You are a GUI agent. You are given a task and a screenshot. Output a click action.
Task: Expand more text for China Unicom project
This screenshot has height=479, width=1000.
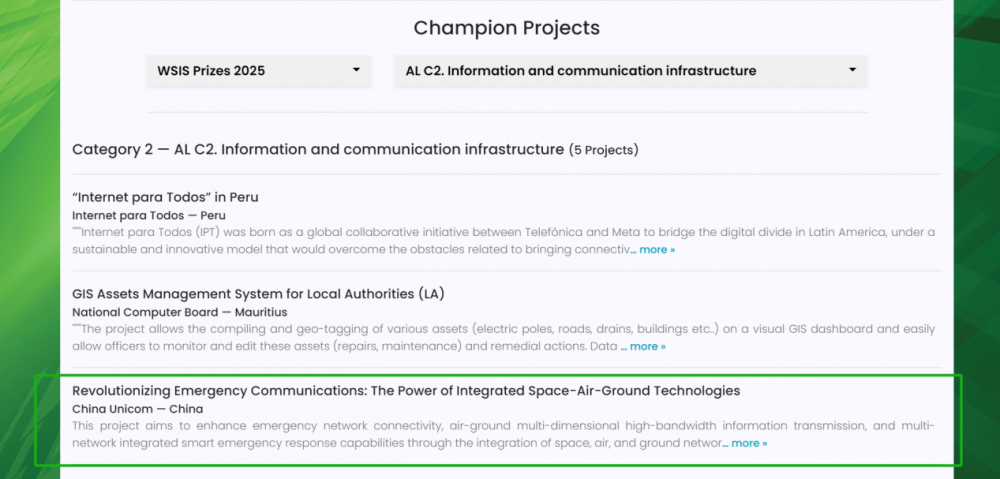[x=745, y=443]
